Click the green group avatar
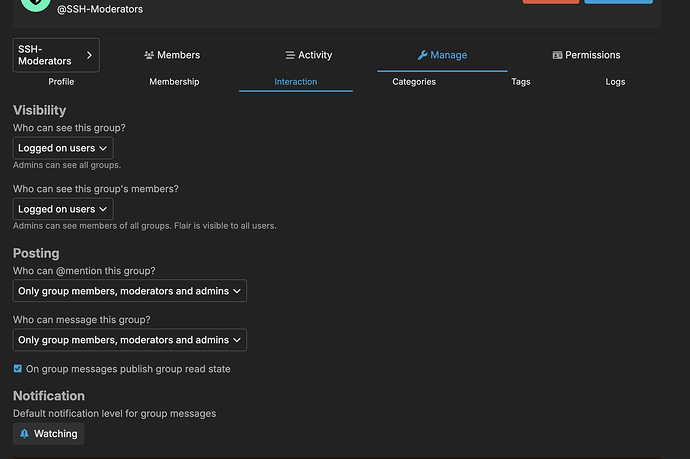Viewport: 690px width, 459px height. 36,5
